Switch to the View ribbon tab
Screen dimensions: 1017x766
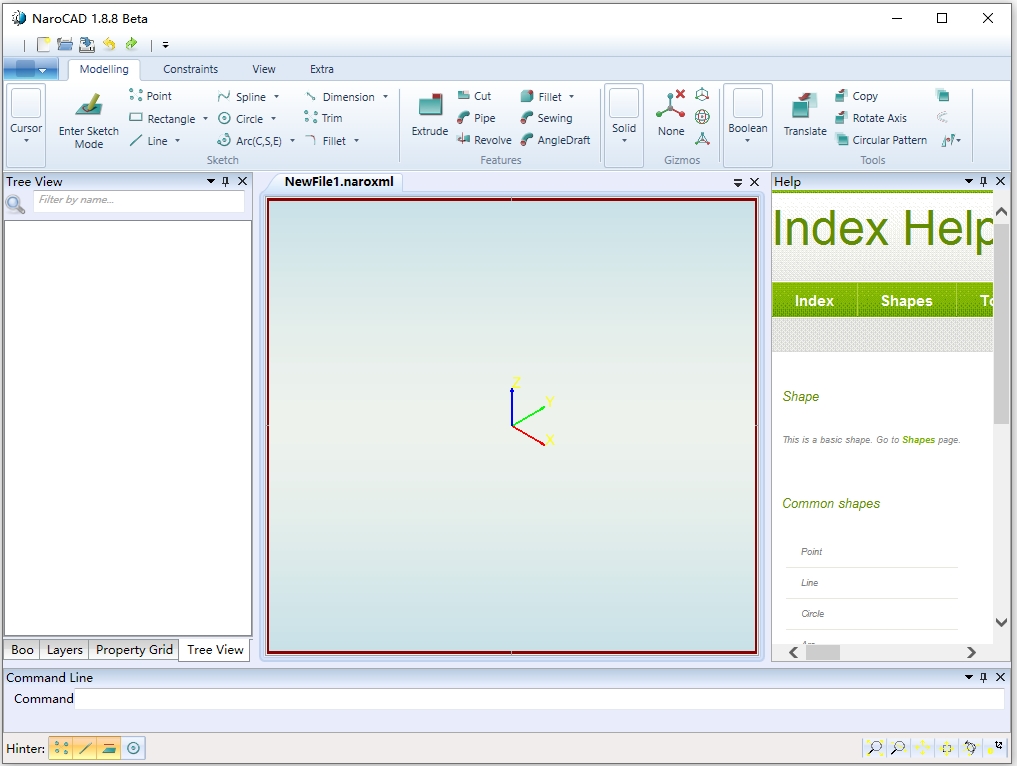(263, 69)
